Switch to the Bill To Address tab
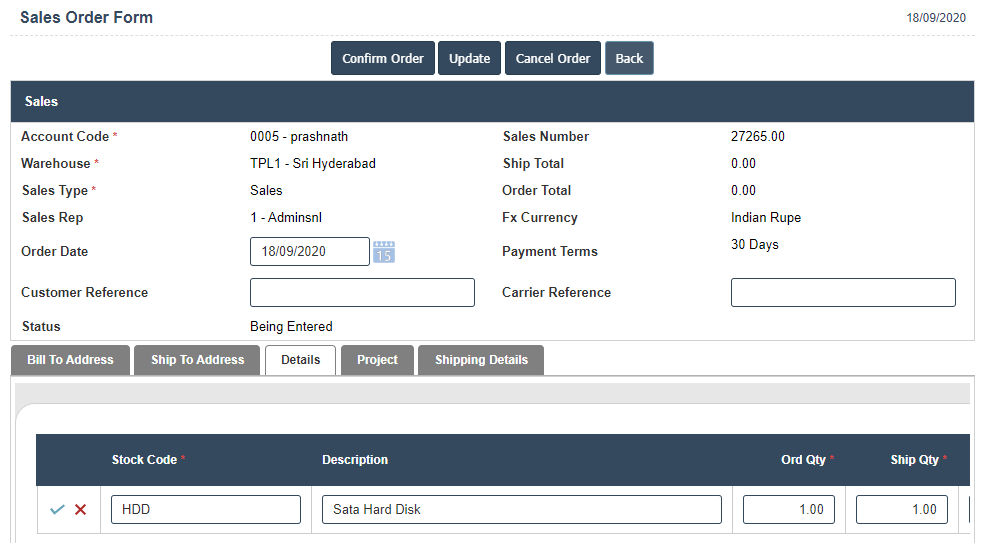 70,360
